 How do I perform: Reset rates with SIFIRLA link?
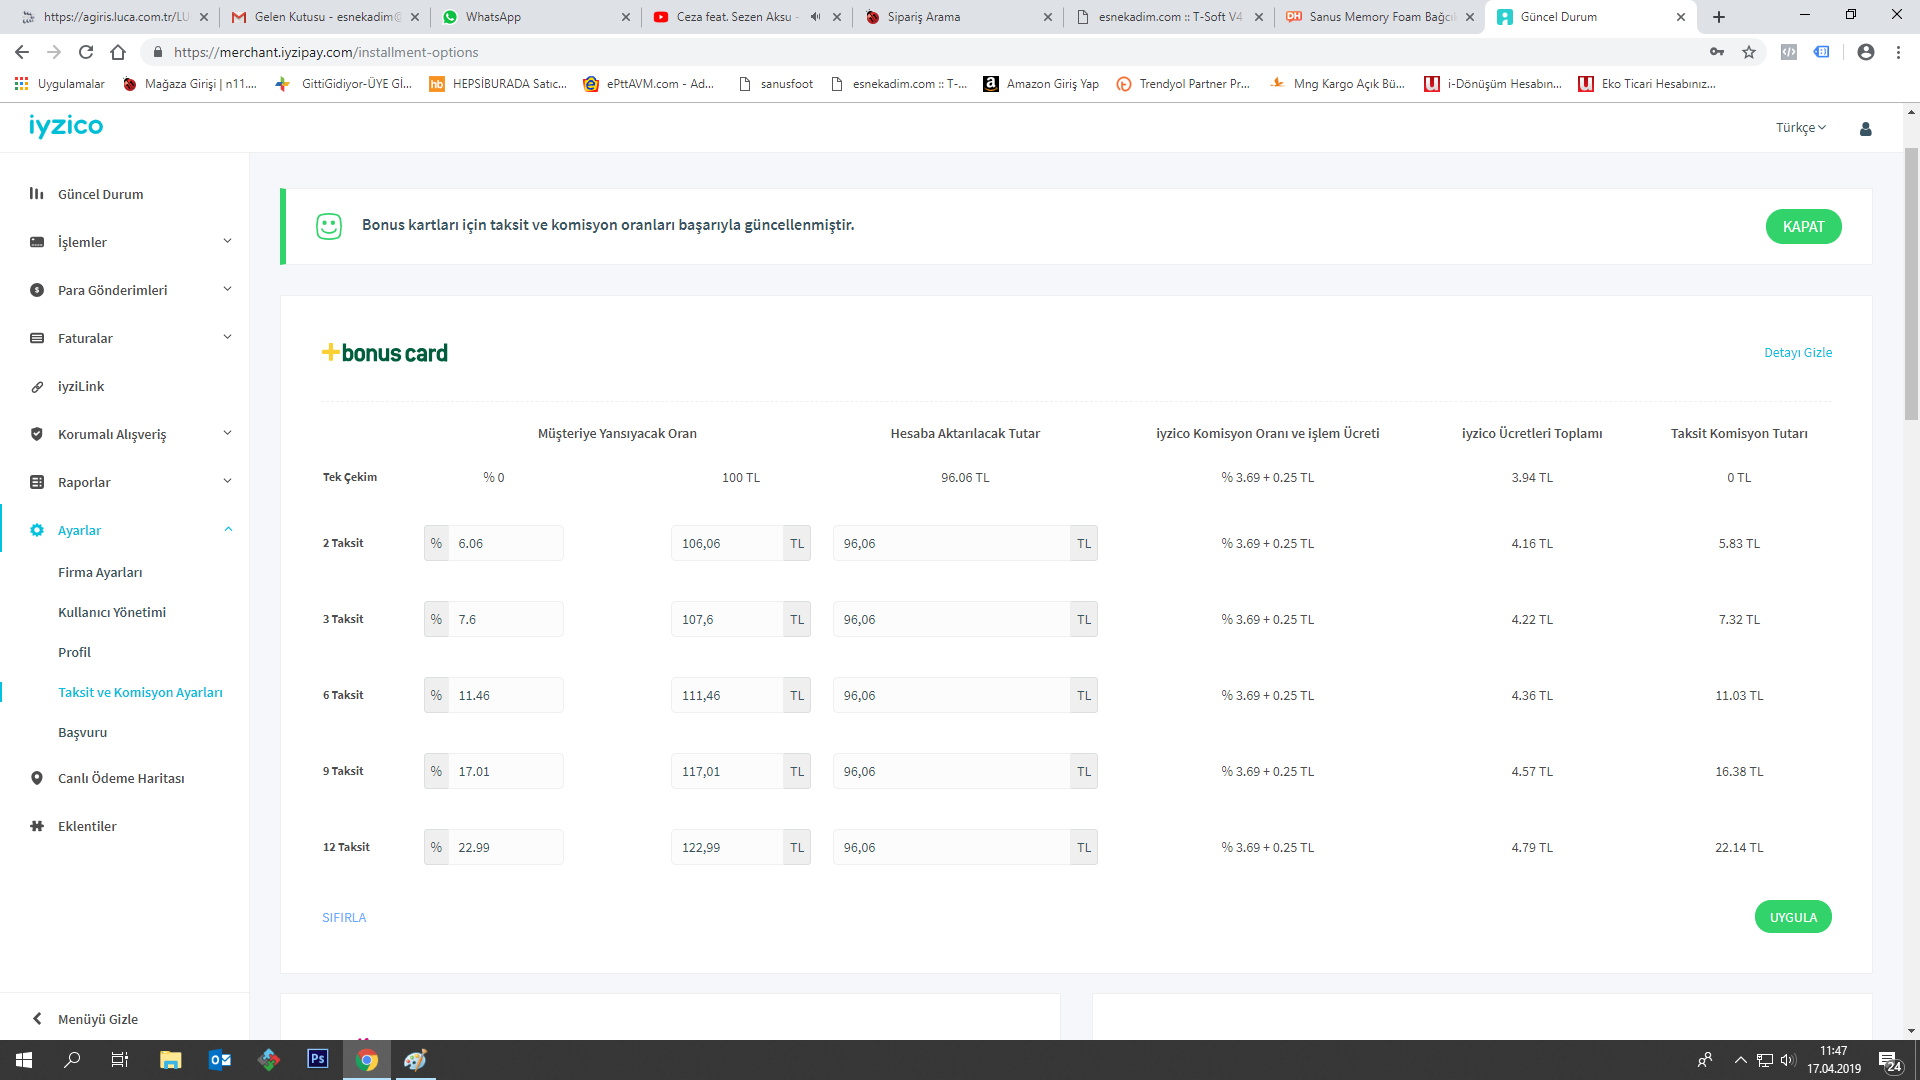click(344, 918)
